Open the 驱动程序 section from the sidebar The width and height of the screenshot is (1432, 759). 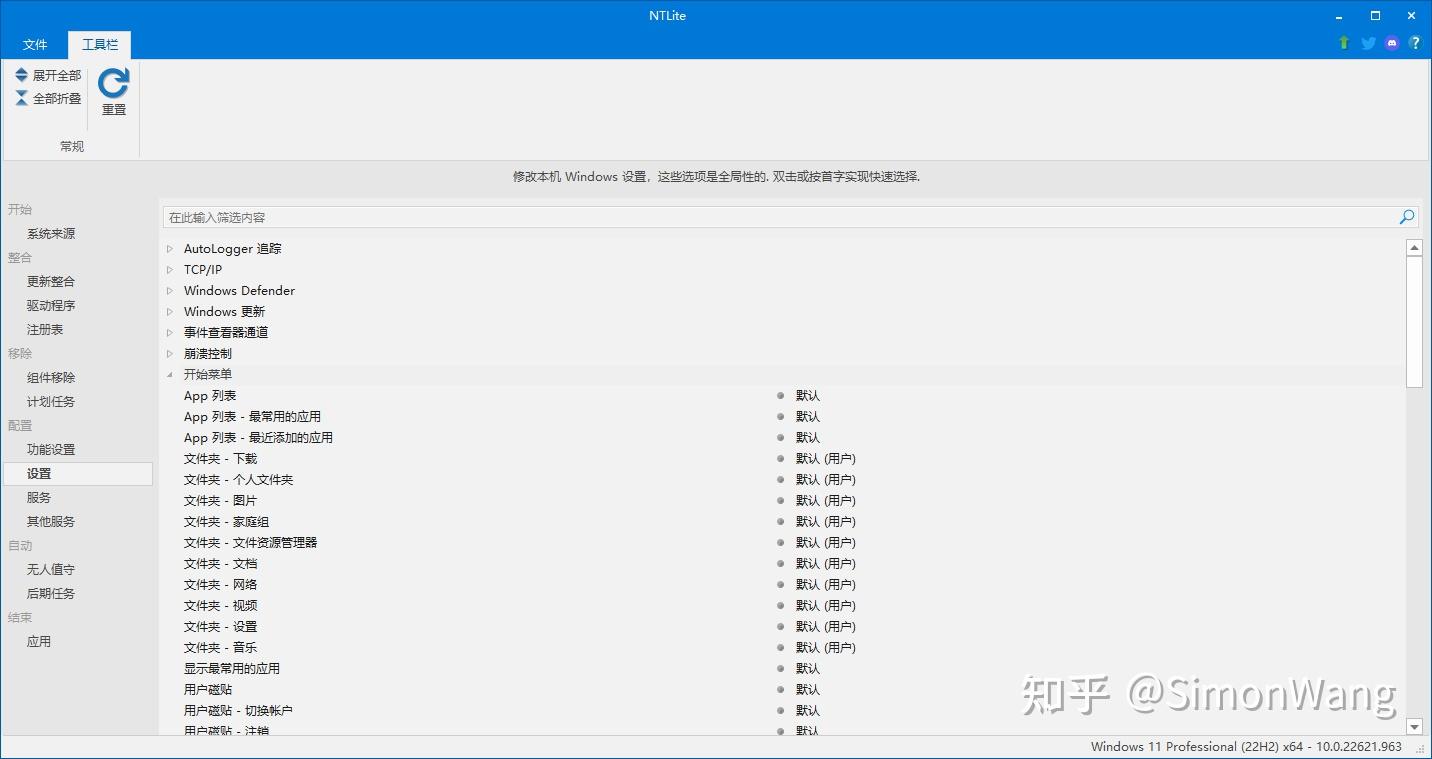click(x=50, y=305)
